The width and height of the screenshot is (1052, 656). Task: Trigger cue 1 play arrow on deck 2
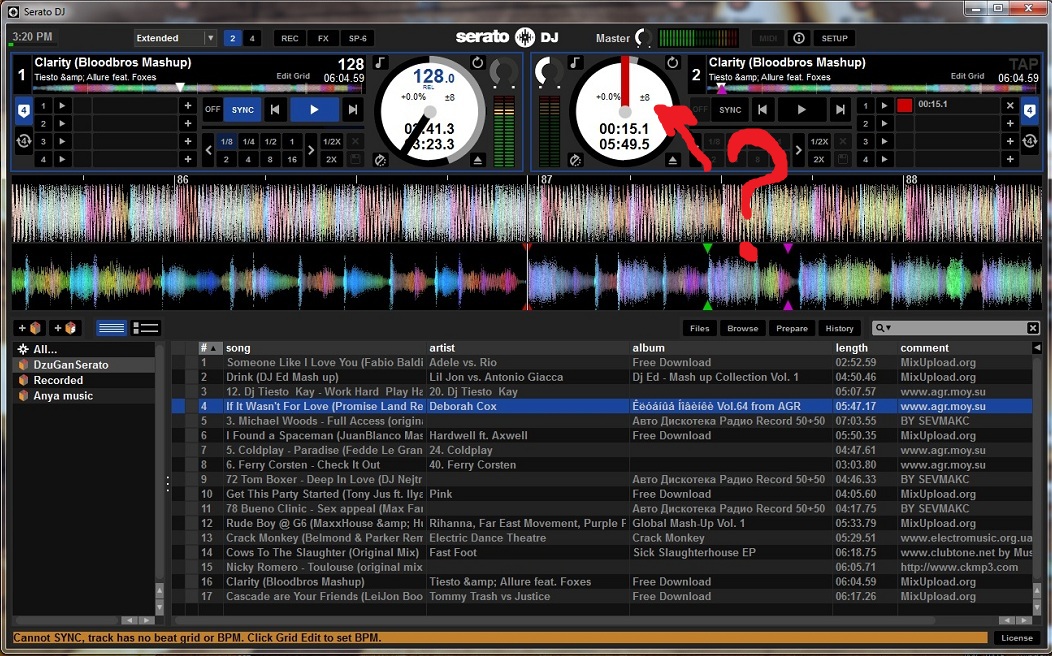click(884, 105)
